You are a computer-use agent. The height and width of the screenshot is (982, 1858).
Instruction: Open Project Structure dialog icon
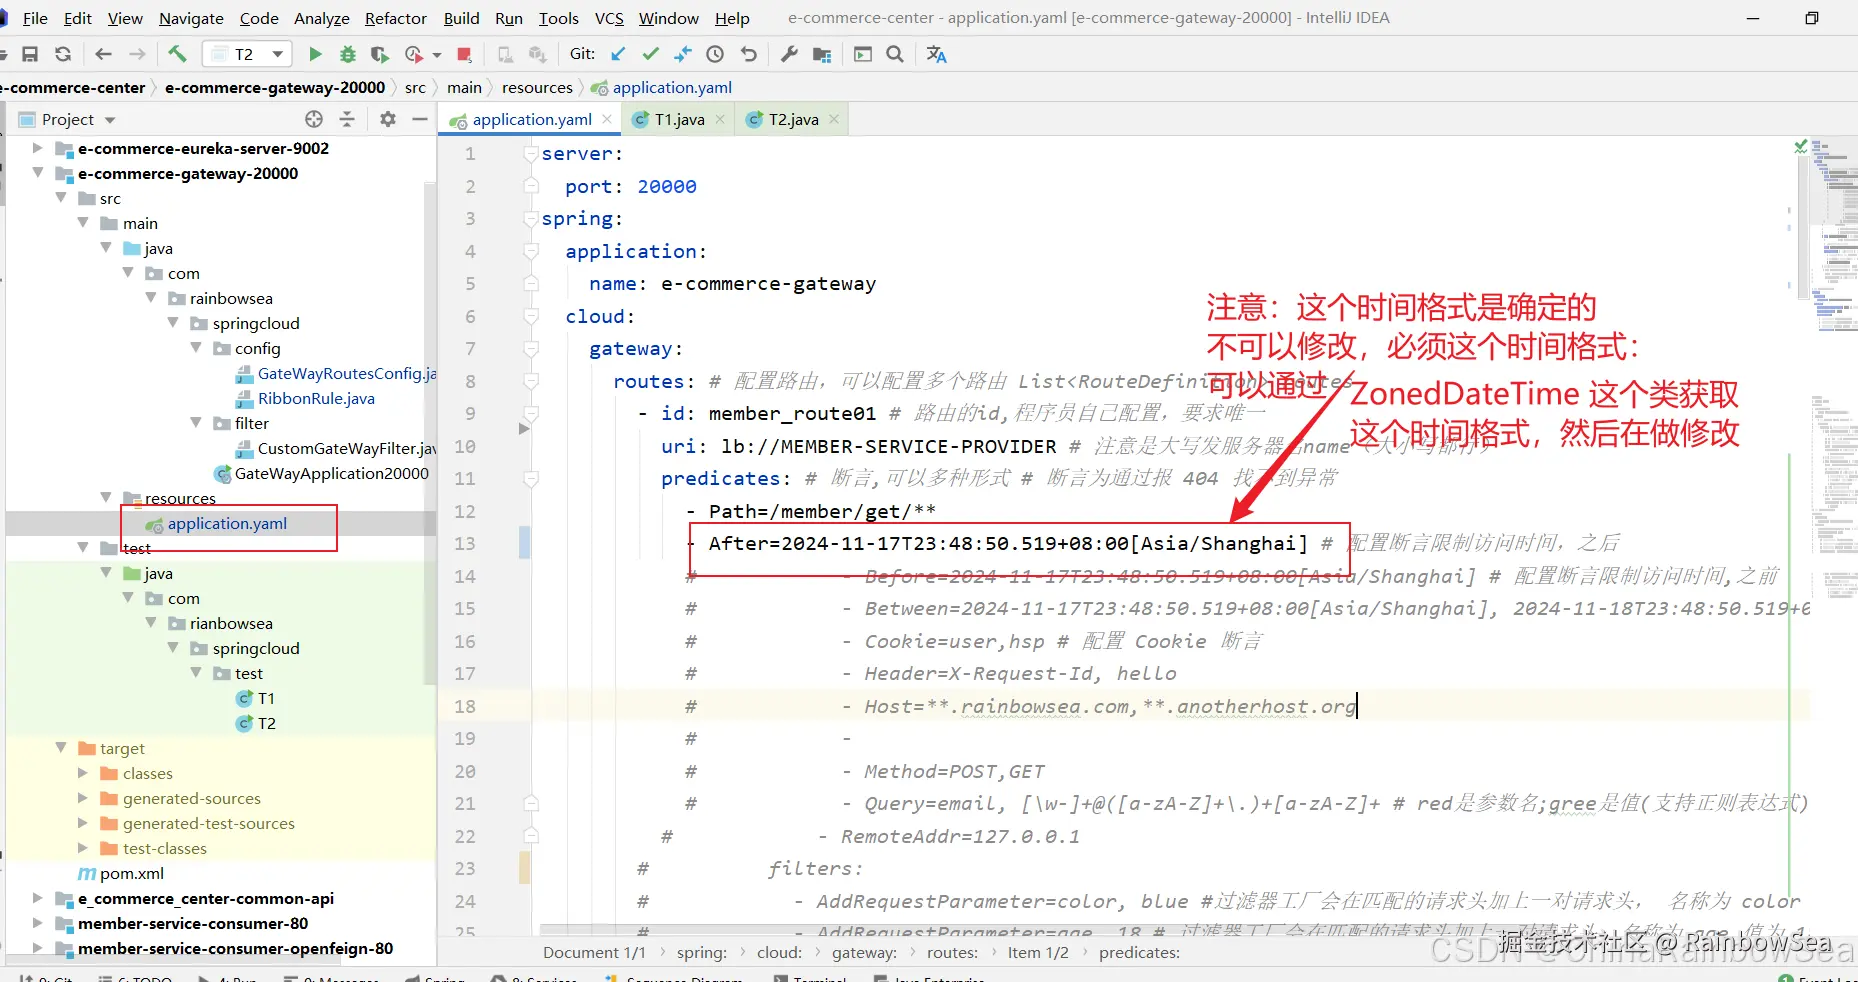[822, 54]
